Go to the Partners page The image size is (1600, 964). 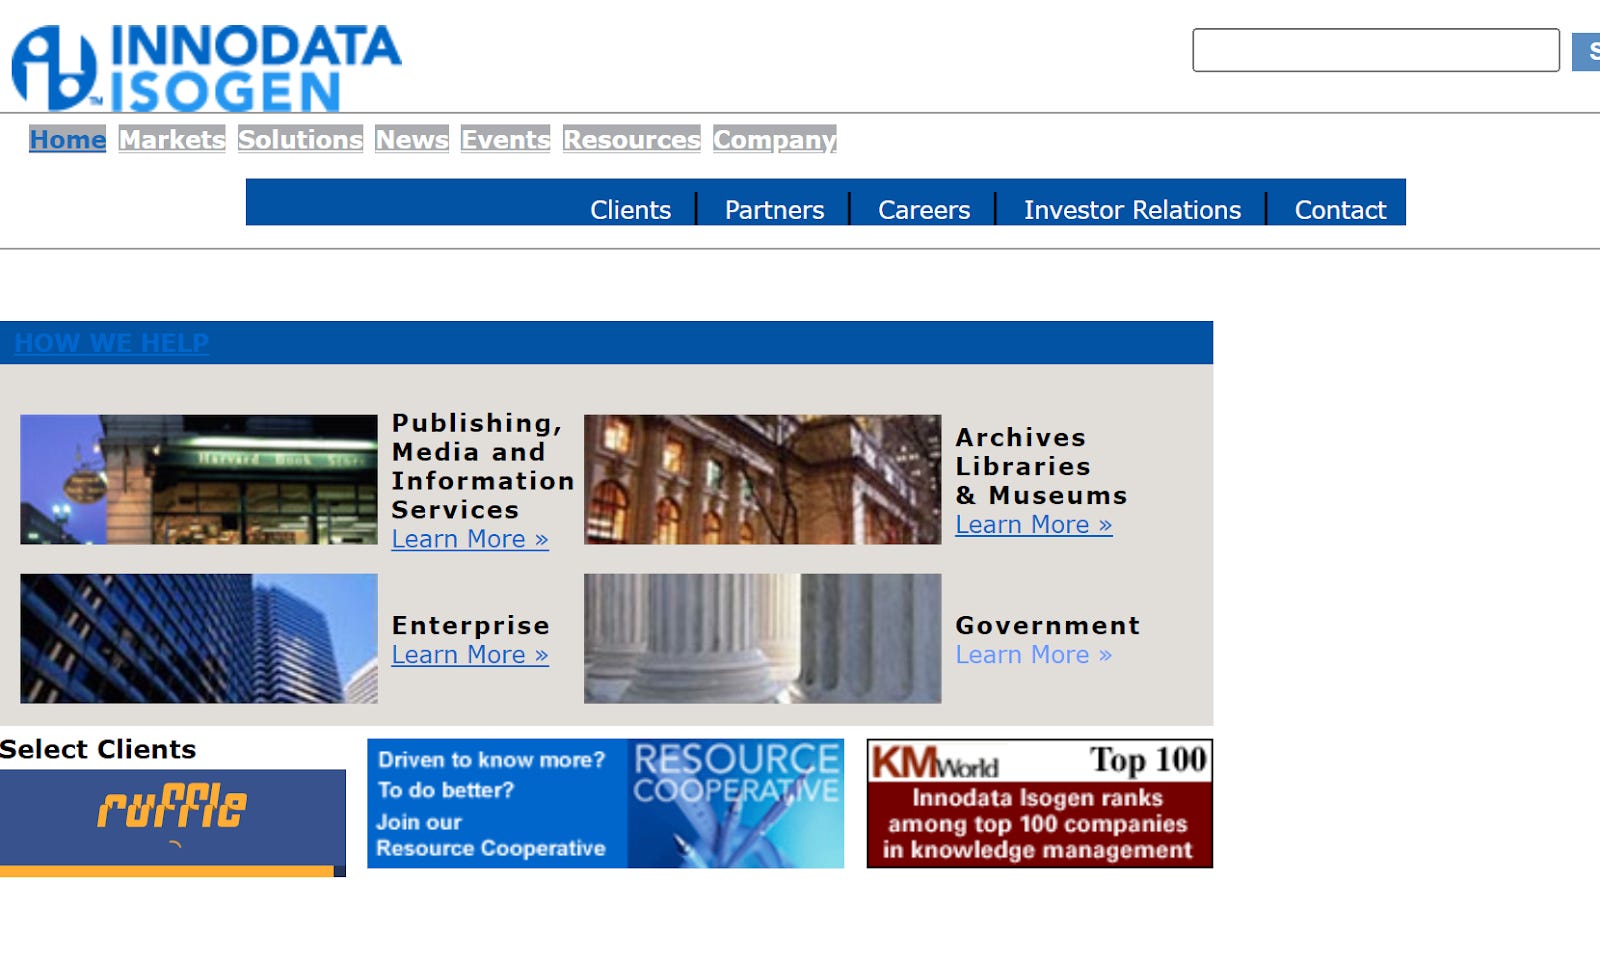(x=774, y=210)
